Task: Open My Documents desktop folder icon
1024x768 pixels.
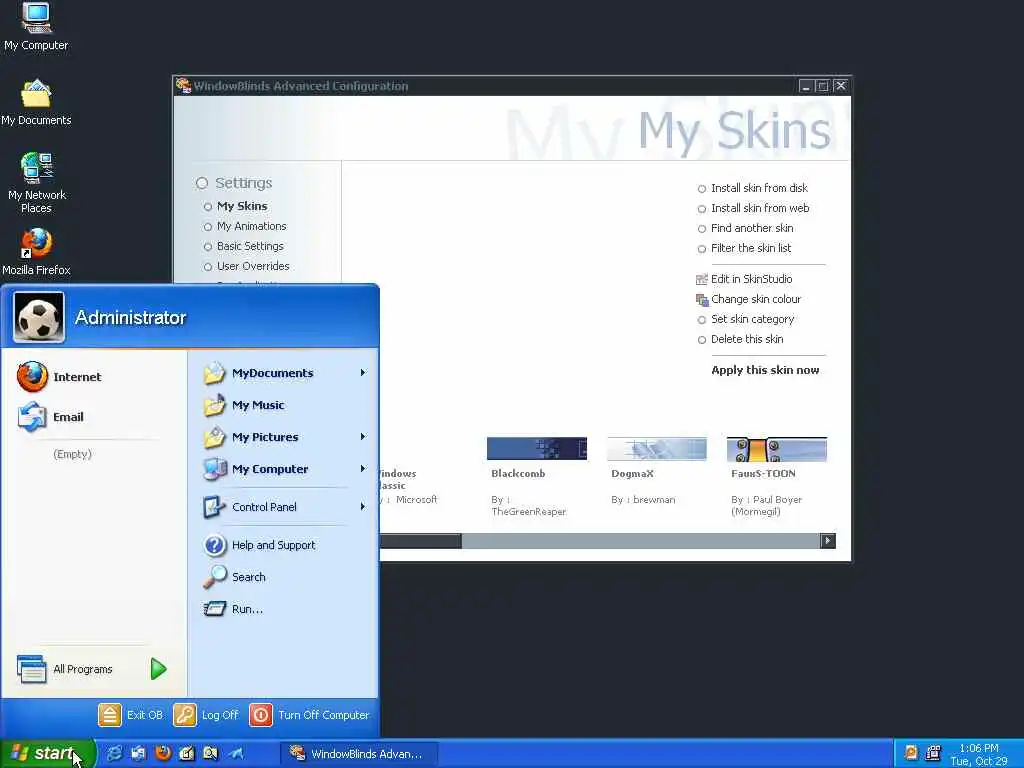Action: pos(36,103)
